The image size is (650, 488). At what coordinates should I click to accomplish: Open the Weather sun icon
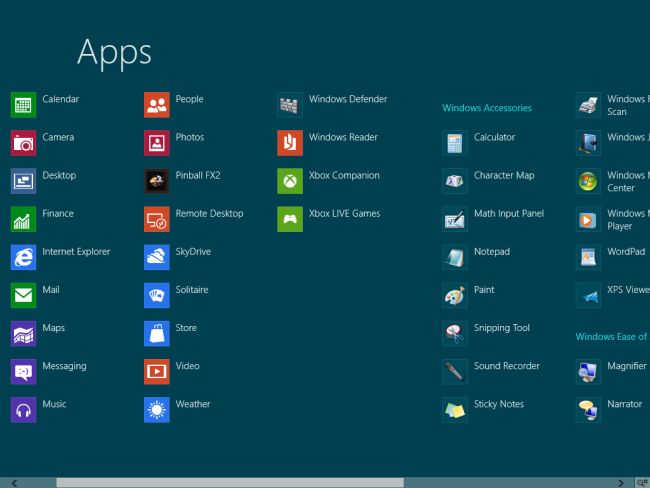(157, 410)
